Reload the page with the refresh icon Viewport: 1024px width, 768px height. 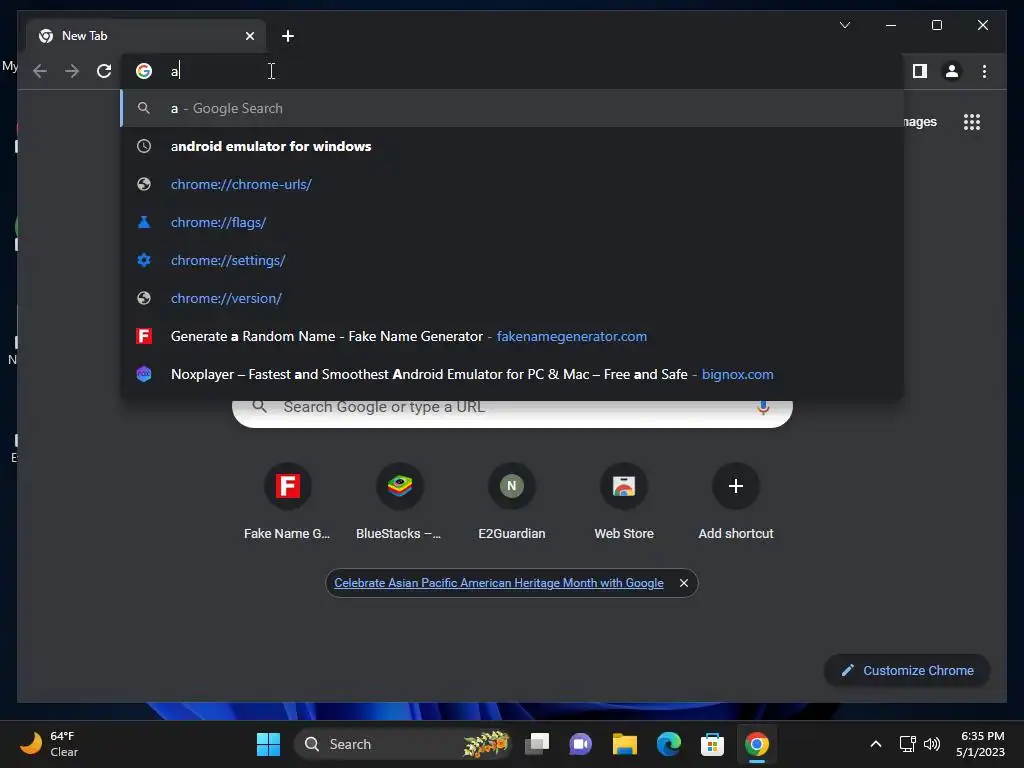104,71
